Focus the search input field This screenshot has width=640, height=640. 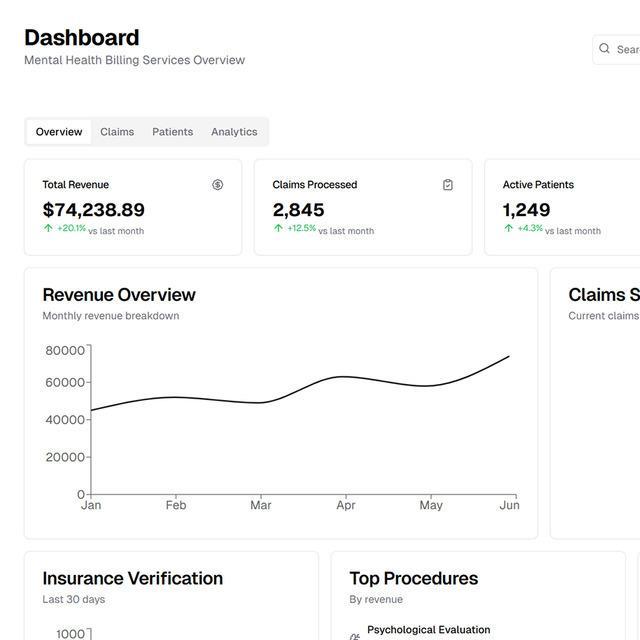pyautogui.click(x=626, y=49)
